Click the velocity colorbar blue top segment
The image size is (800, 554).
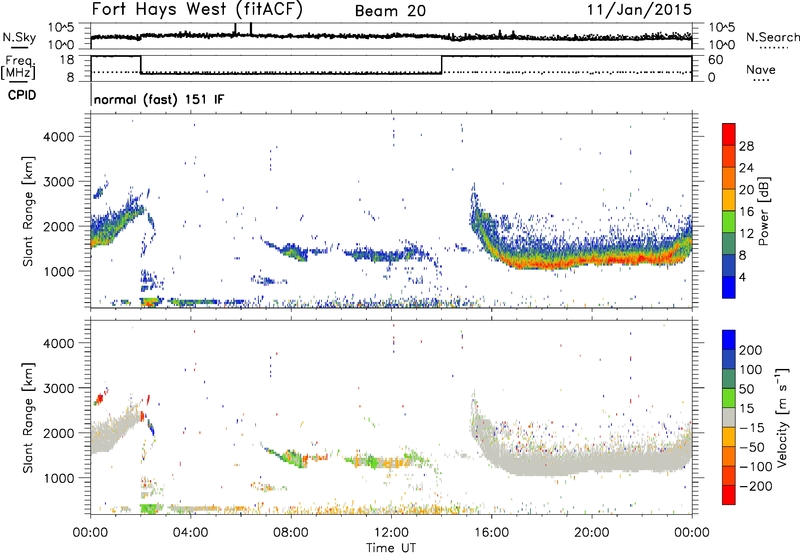[x=729, y=340]
